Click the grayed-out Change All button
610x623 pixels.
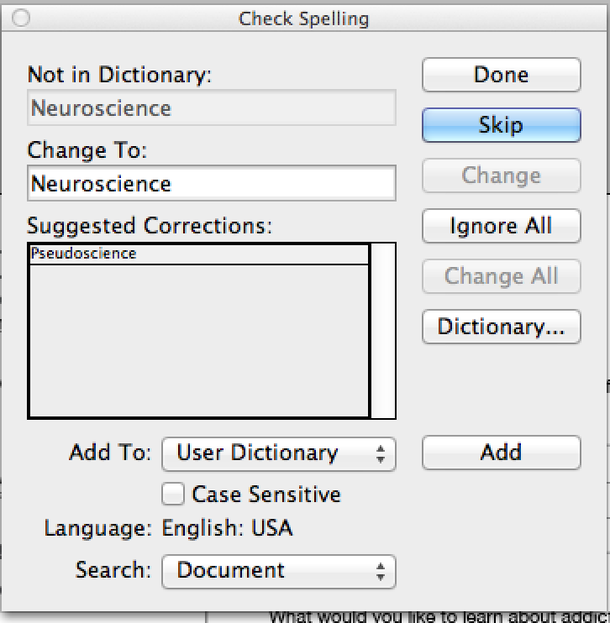pos(501,276)
